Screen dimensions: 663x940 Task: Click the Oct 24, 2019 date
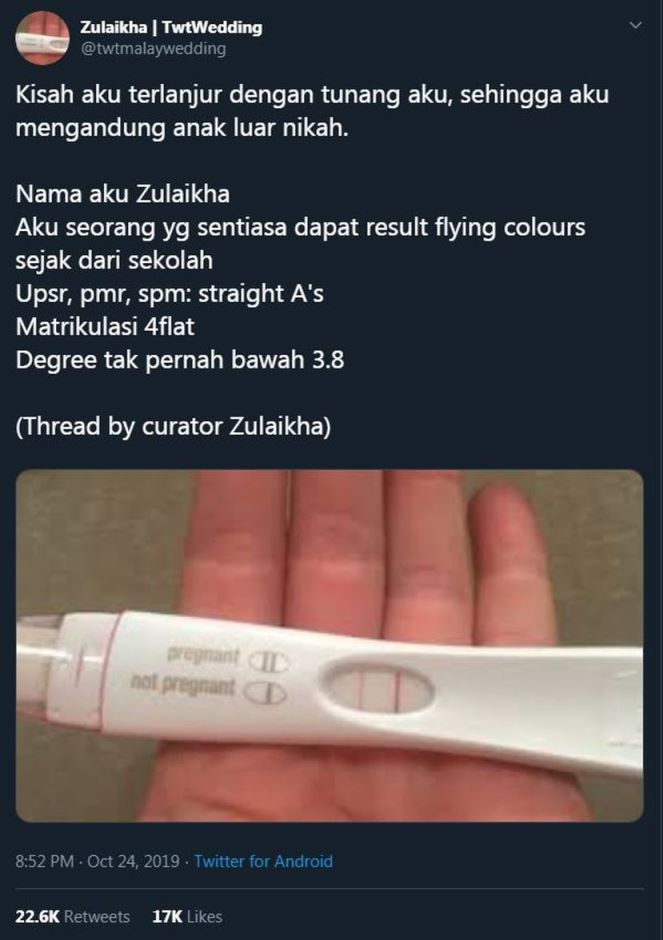coord(134,861)
